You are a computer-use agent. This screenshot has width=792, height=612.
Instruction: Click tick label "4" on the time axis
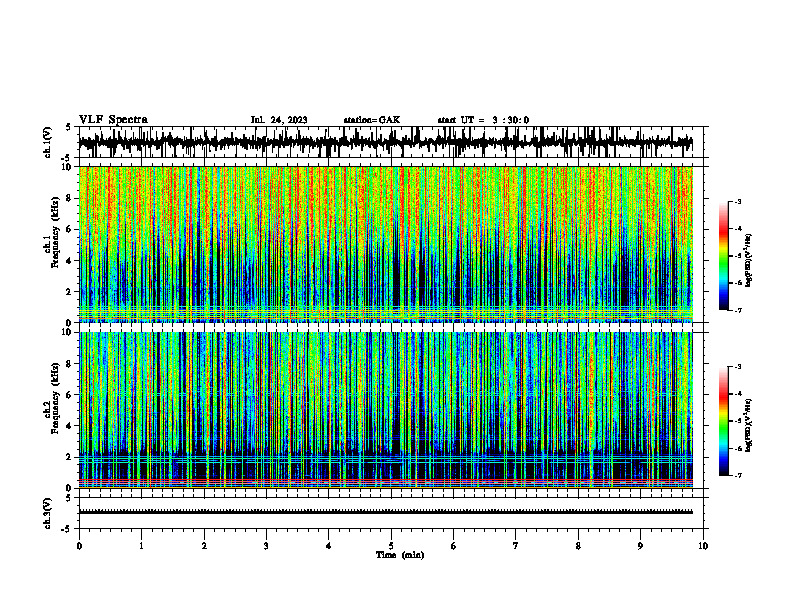pyautogui.click(x=329, y=546)
